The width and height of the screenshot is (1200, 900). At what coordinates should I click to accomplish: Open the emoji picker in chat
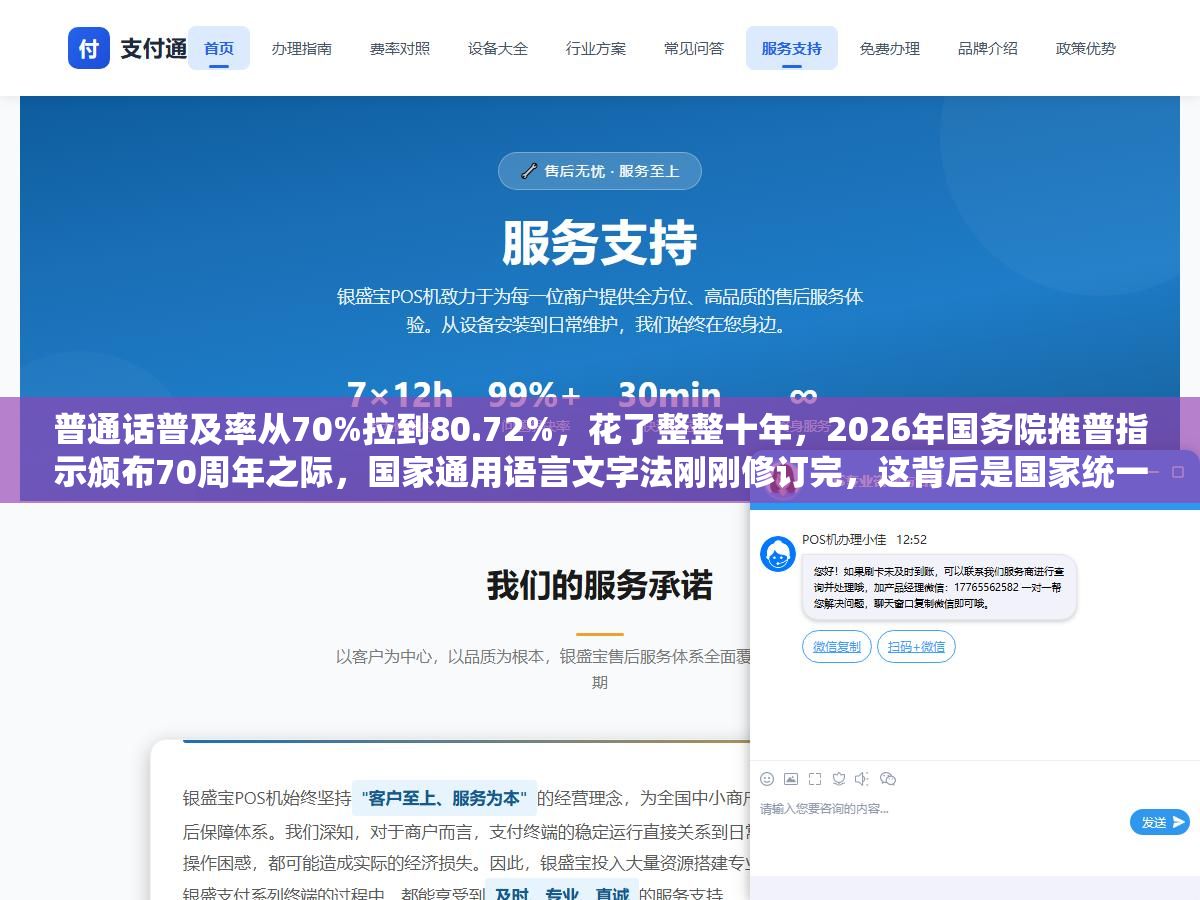(767, 778)
